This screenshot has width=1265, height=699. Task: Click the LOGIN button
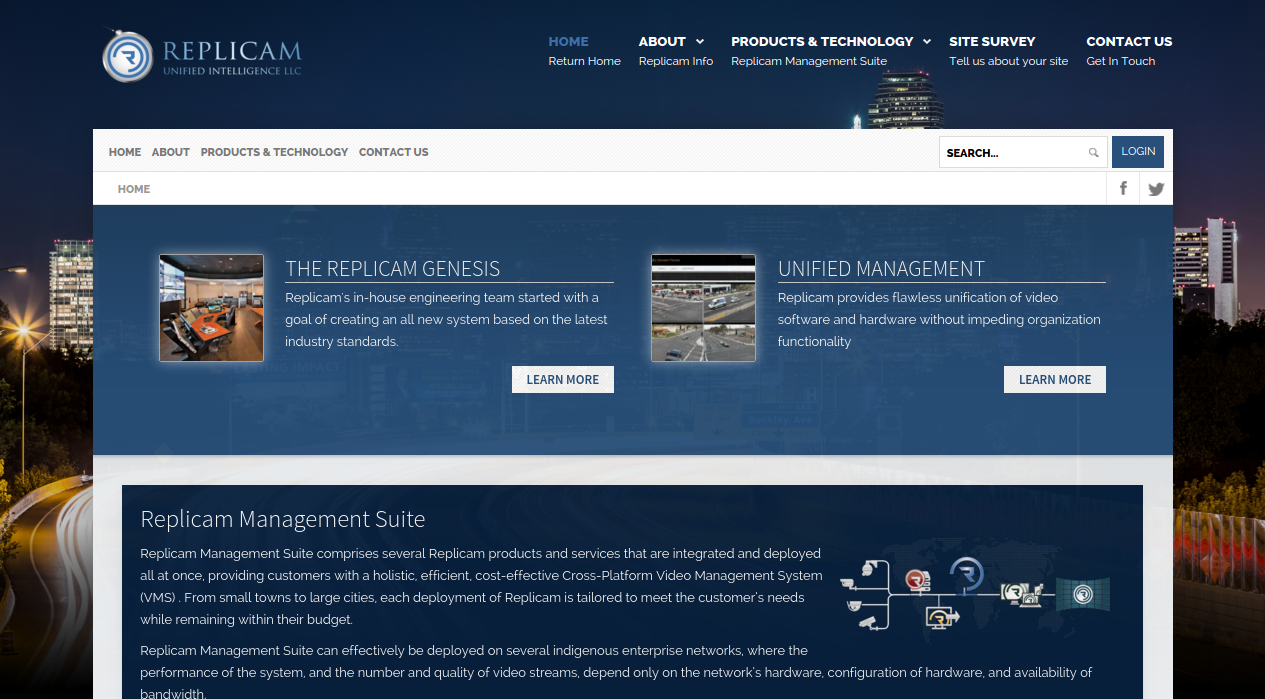pos(1138,152)
